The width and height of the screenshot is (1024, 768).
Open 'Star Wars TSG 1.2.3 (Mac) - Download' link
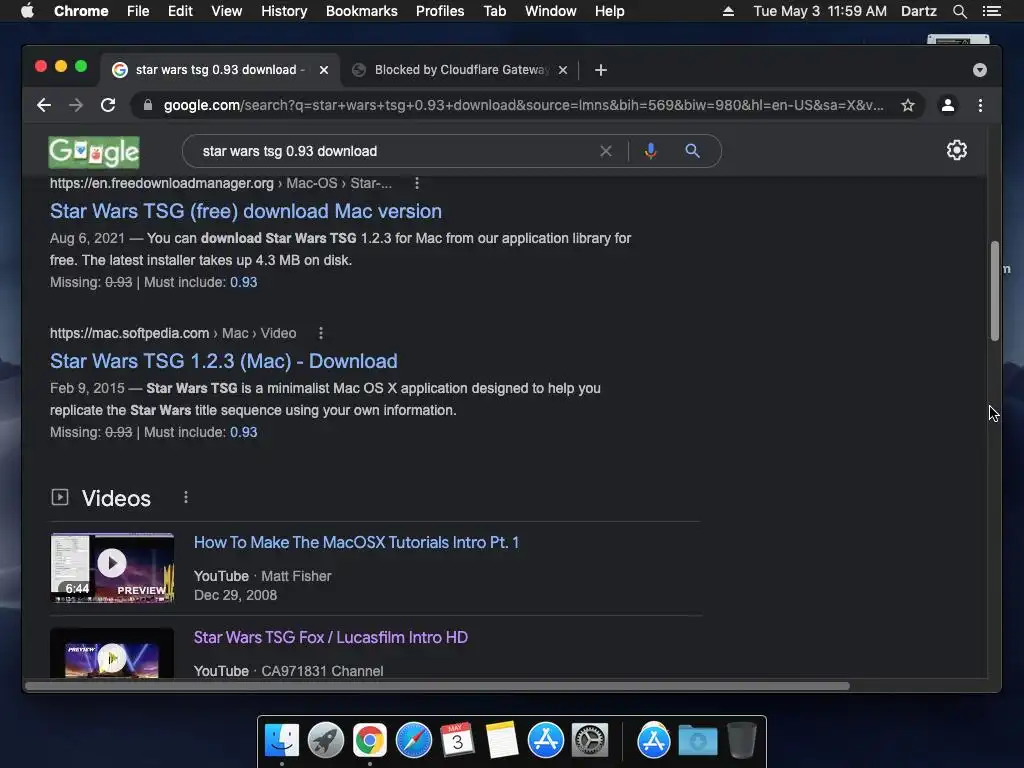(223, 361)
